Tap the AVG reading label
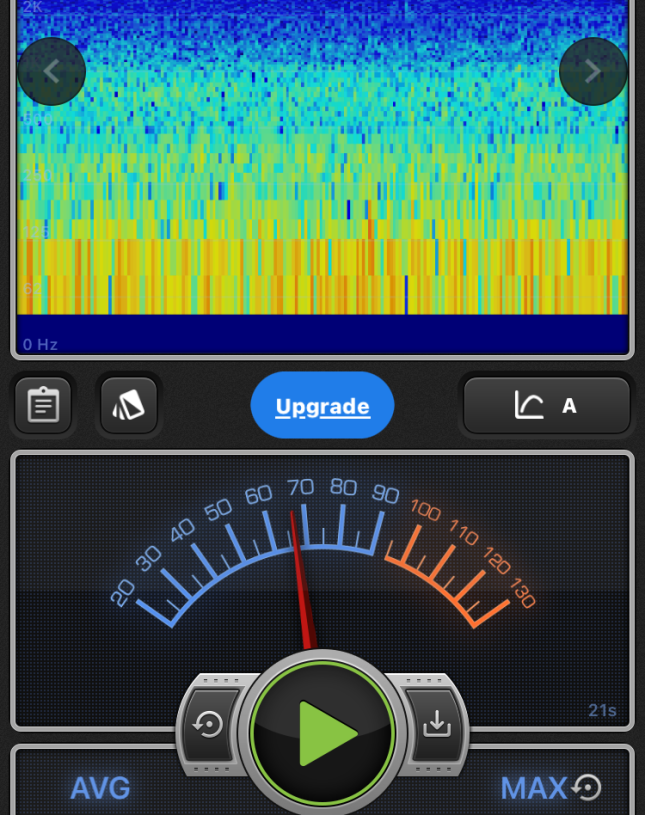The width and height of the screenshot is (645, 815). click(100, 788)
